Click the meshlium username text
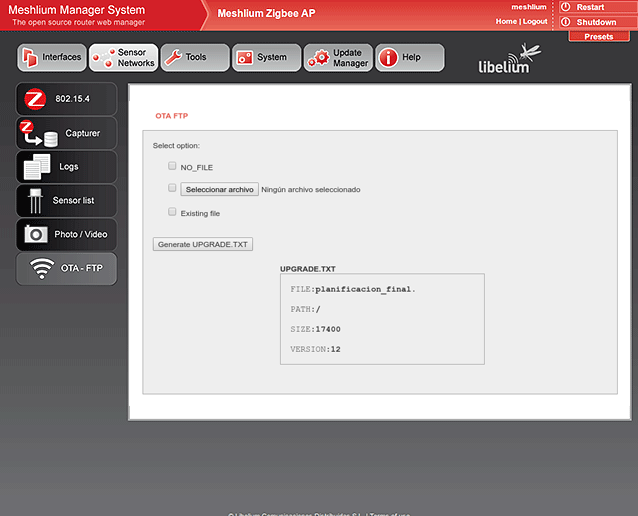The image size is (638, 516). pyautogui.click(x=529, y=7)
